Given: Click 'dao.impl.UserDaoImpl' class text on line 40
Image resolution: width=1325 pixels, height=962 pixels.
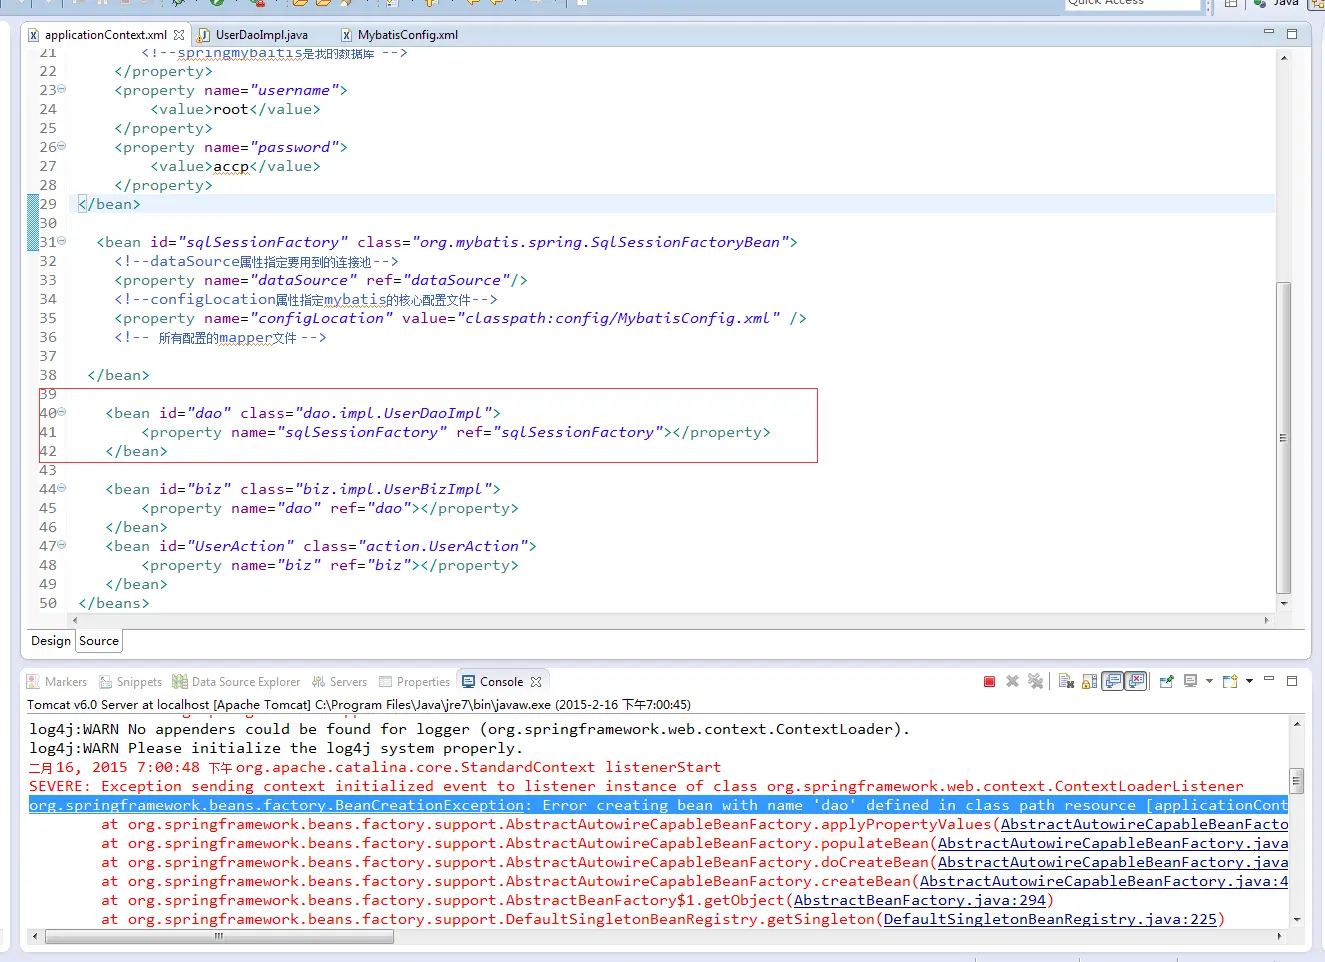Looking at the screenshot, I should pos(392,413).
